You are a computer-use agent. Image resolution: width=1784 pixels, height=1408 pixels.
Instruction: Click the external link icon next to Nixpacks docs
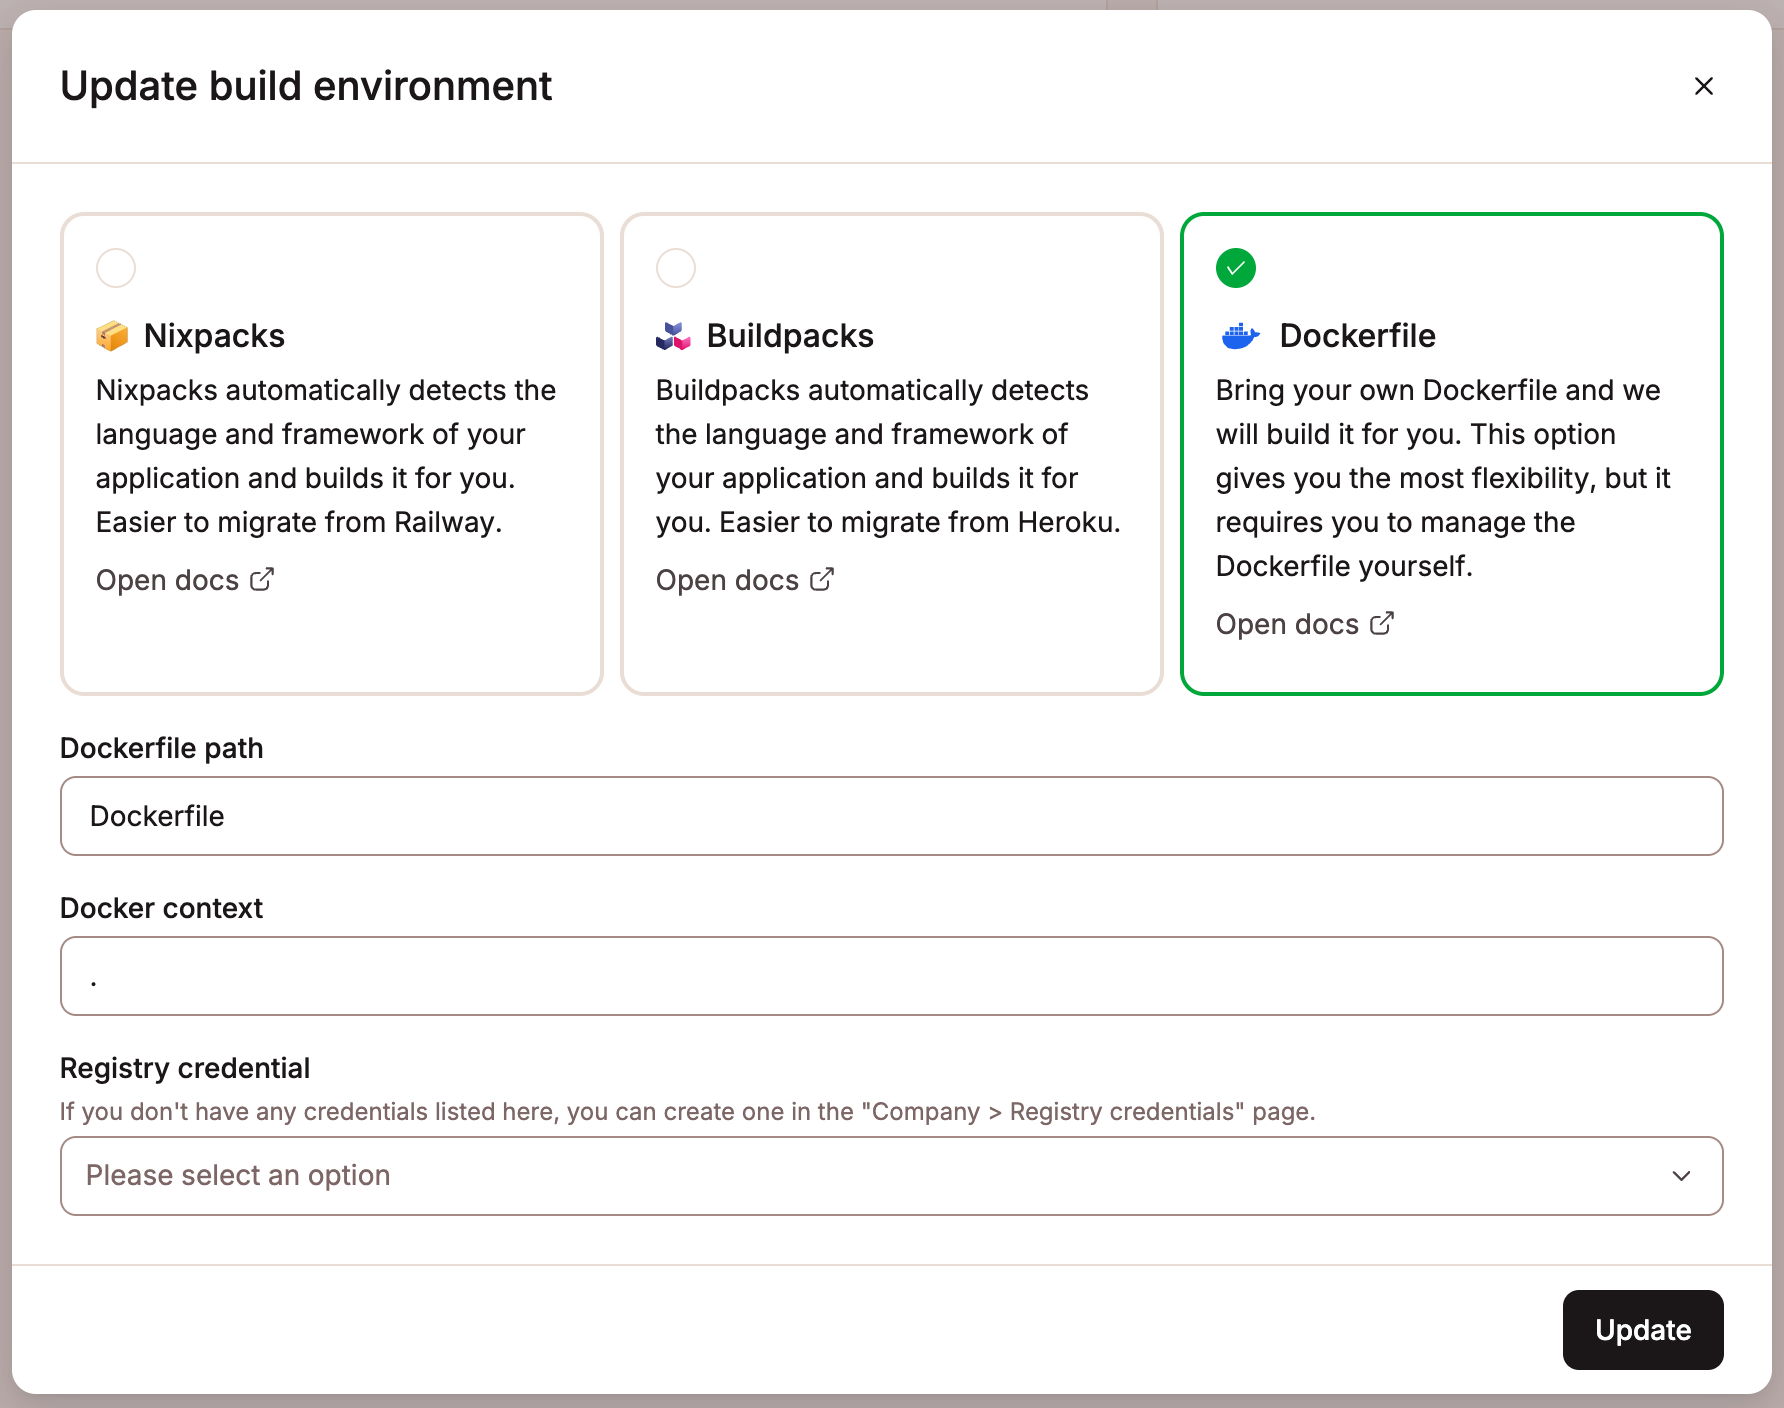point(262,578)
